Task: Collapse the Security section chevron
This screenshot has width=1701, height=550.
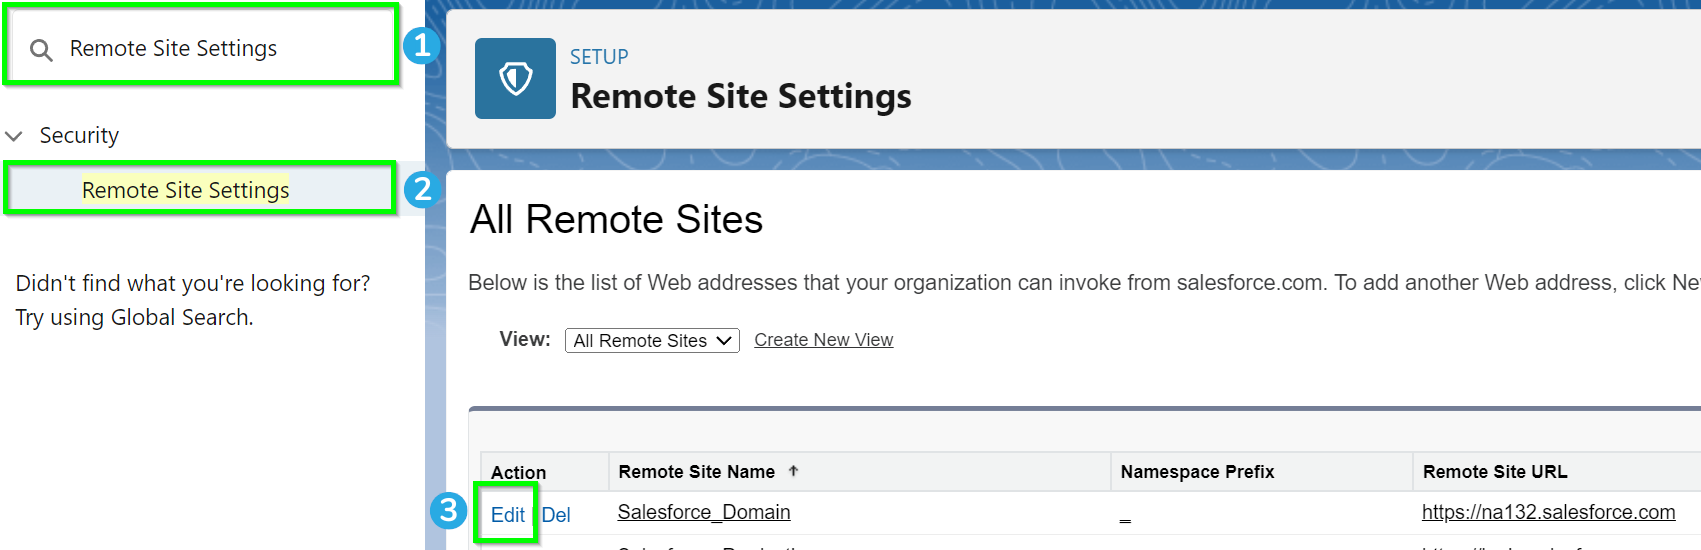Action: [14, 136]
